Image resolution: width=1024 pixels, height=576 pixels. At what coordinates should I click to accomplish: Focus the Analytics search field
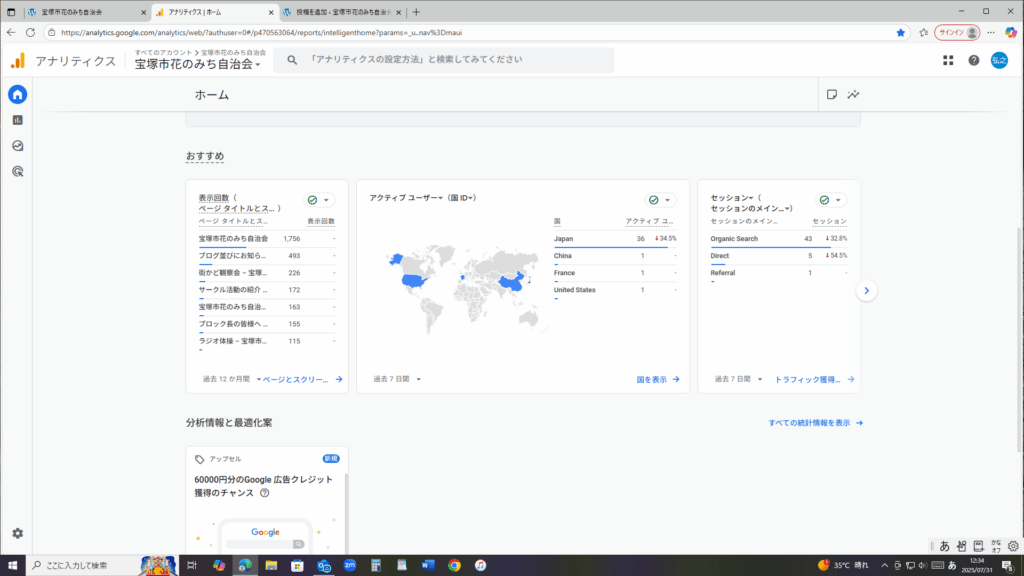point(443,60)
